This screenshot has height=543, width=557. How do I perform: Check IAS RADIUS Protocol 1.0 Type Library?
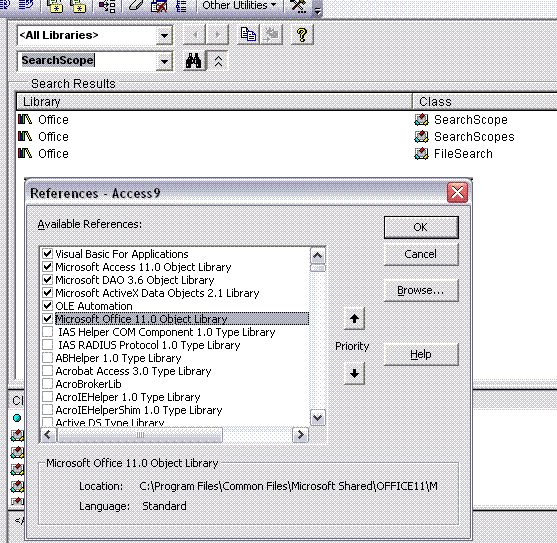[47, 345]
